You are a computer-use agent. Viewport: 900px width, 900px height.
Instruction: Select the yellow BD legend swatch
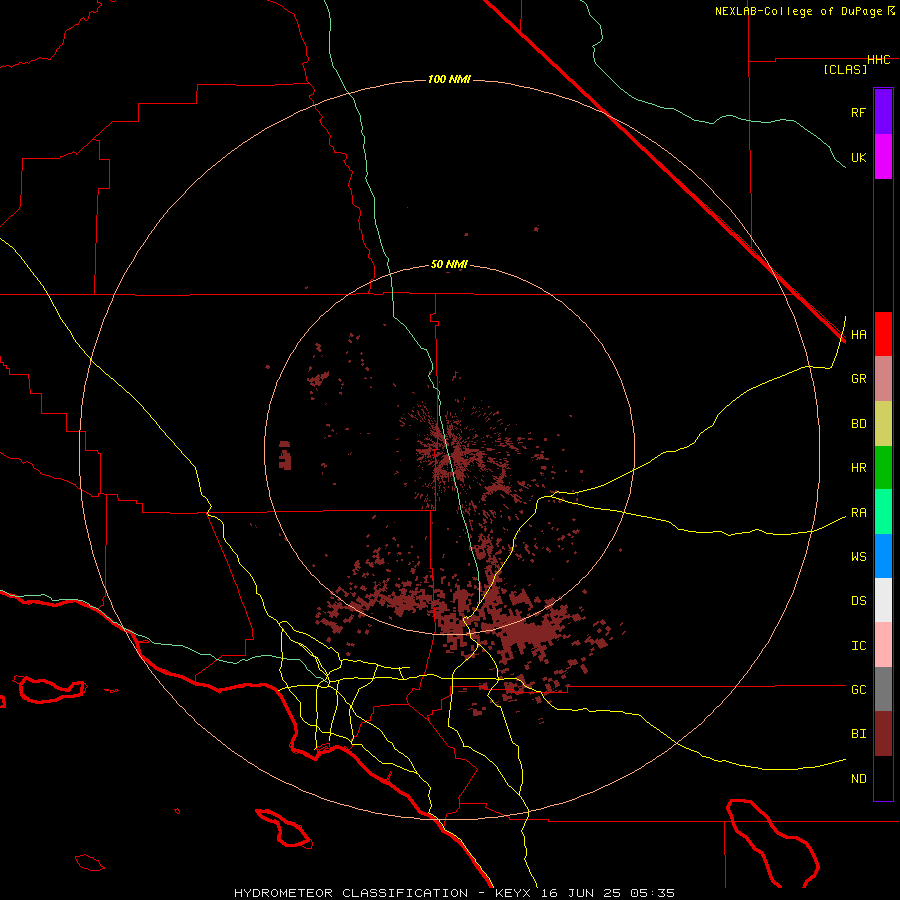click(x=883, y=424)
